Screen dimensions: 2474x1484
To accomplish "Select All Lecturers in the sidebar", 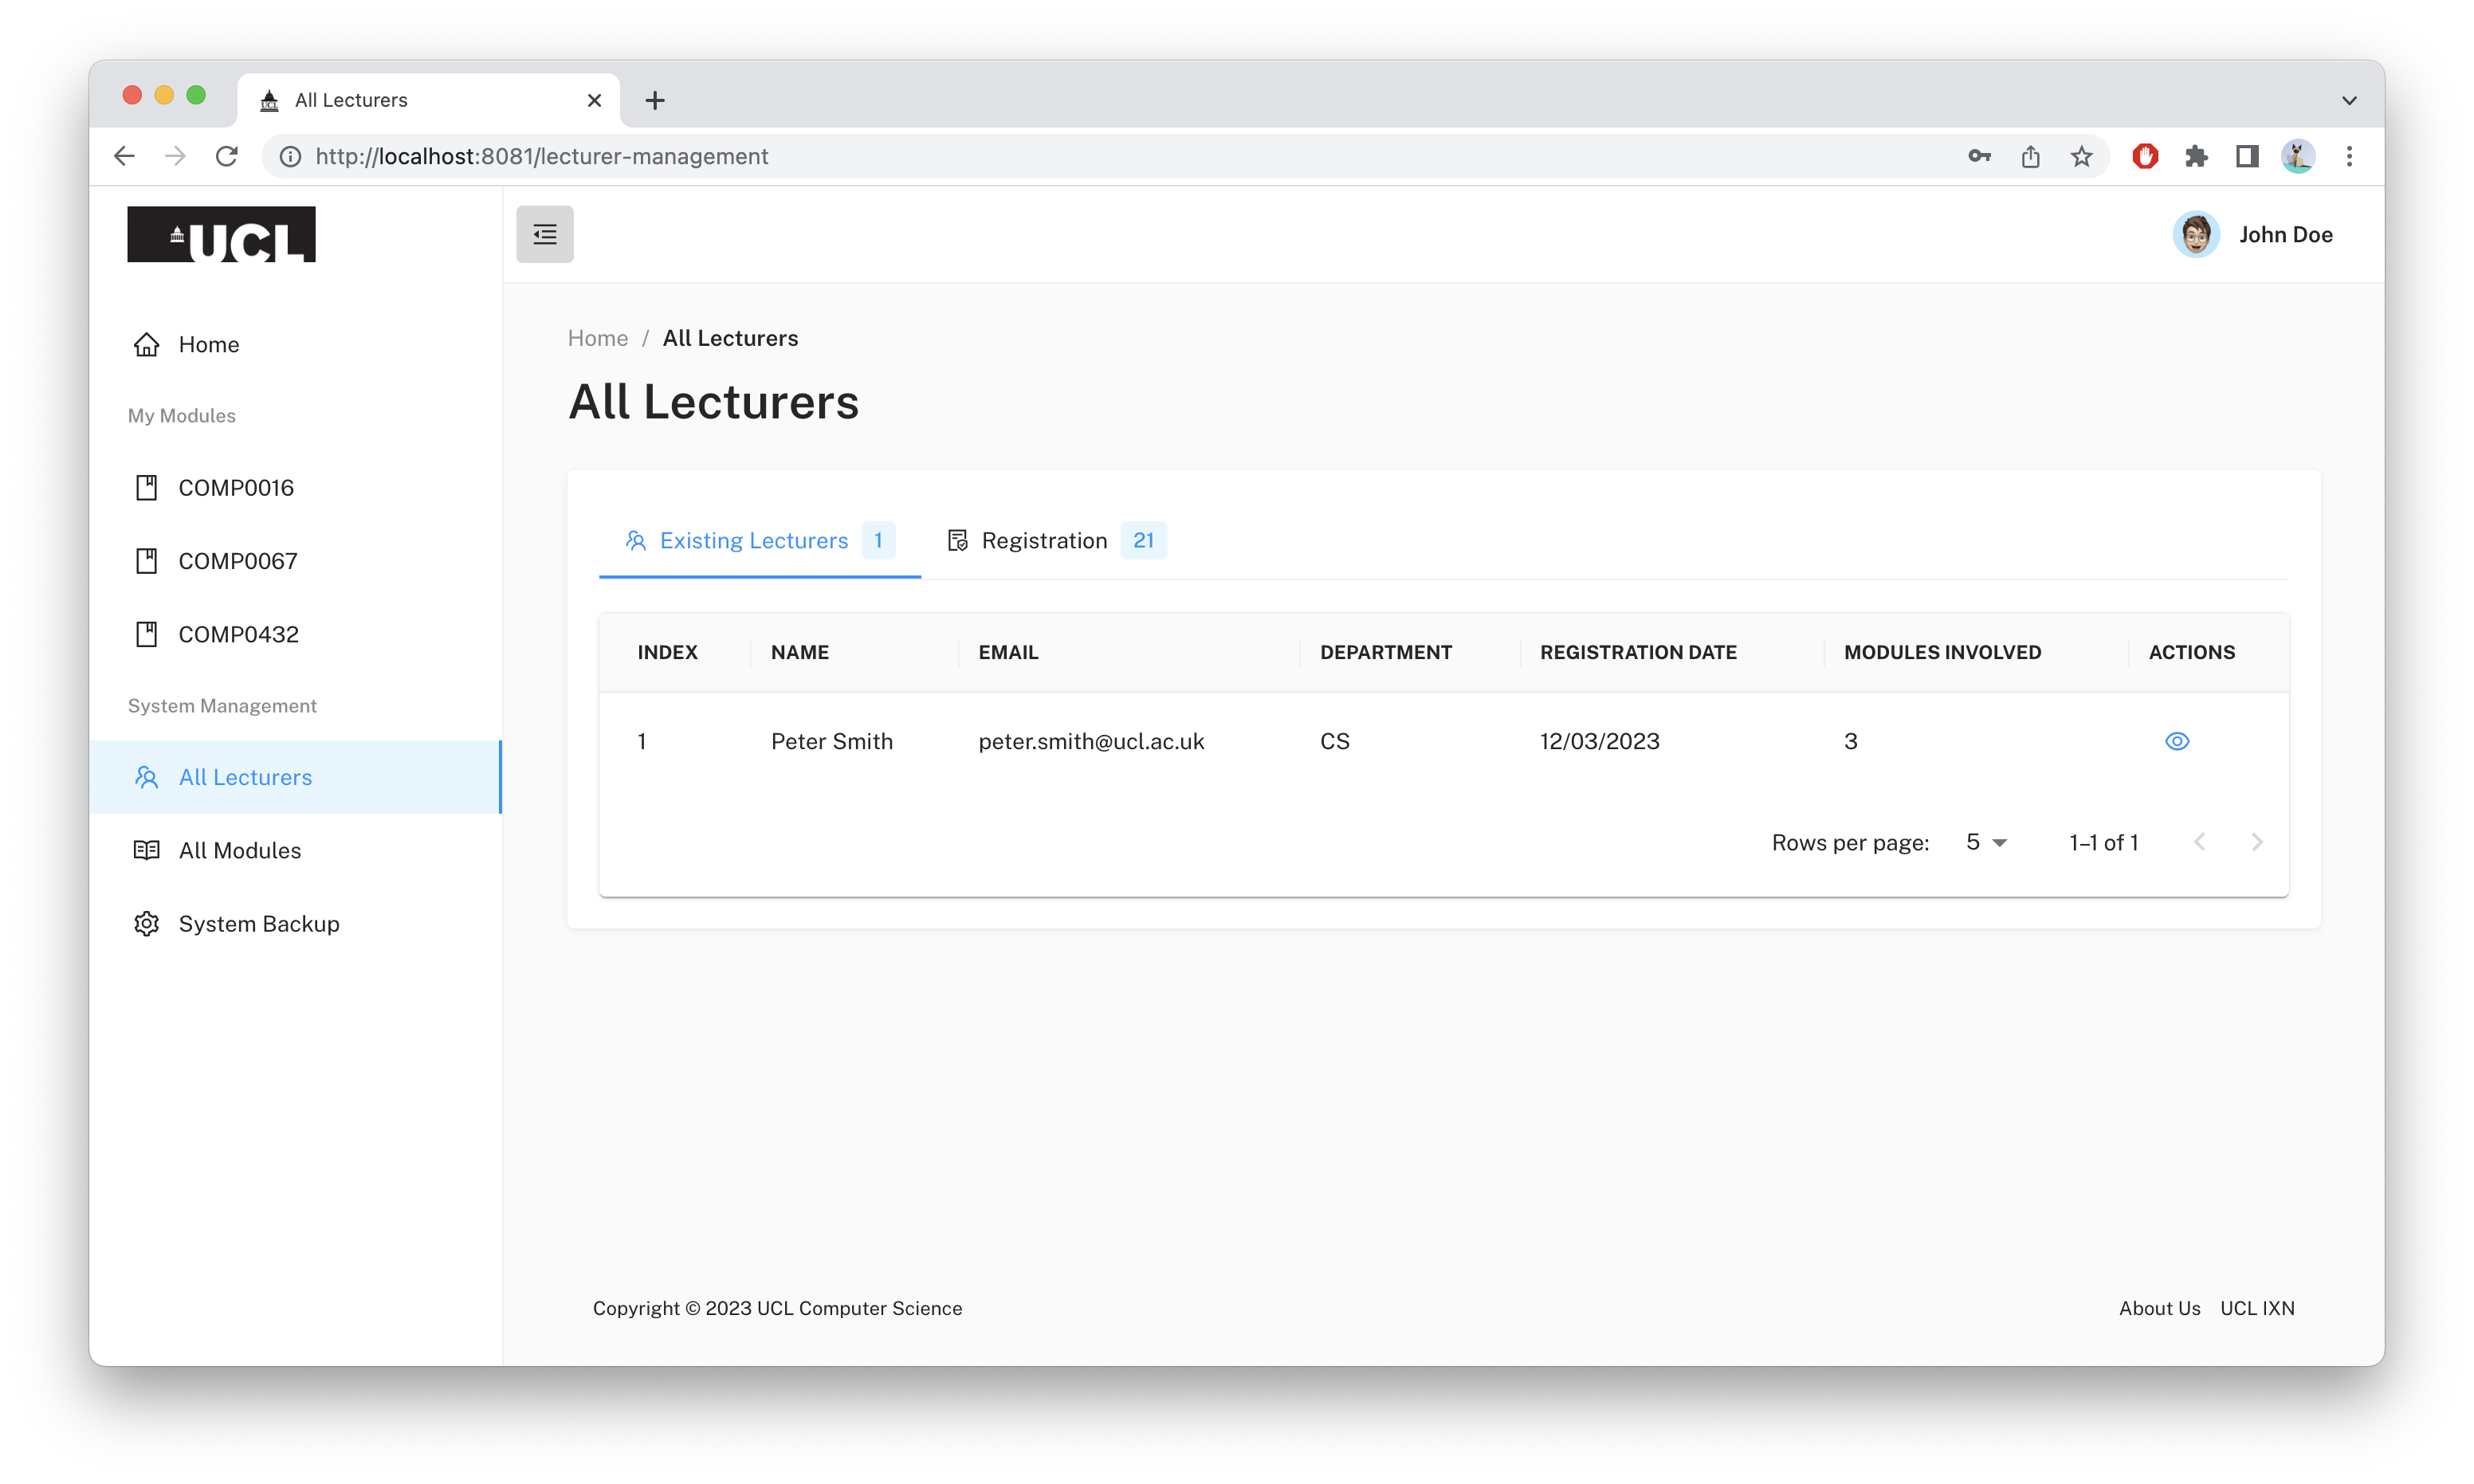I will click(295, 777).
